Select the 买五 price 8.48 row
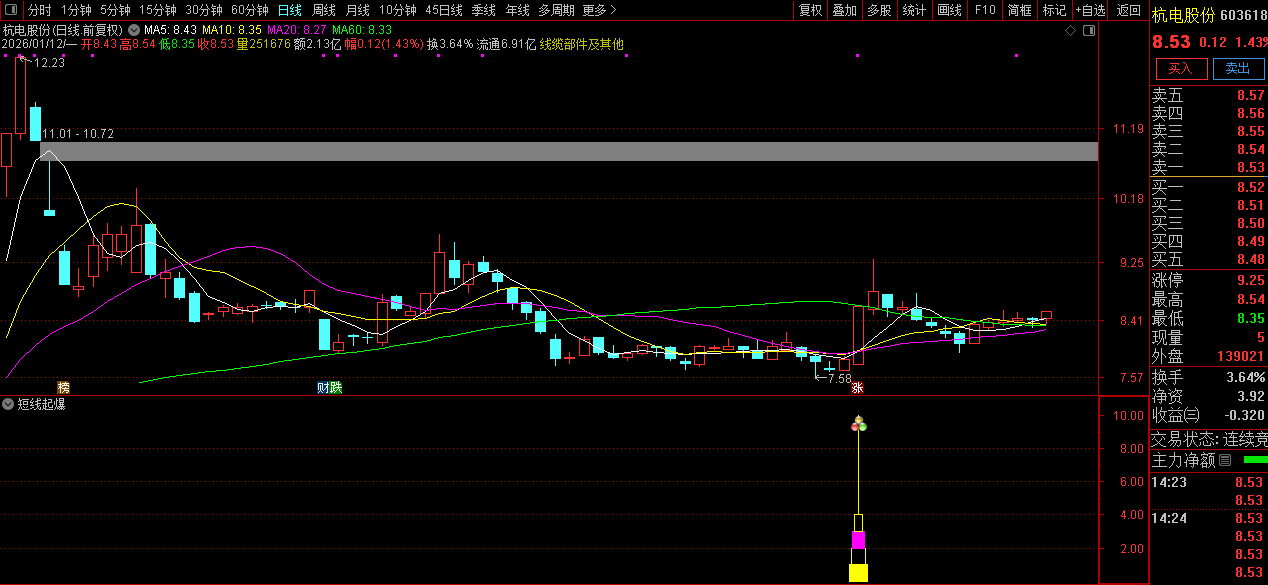 1208,259
